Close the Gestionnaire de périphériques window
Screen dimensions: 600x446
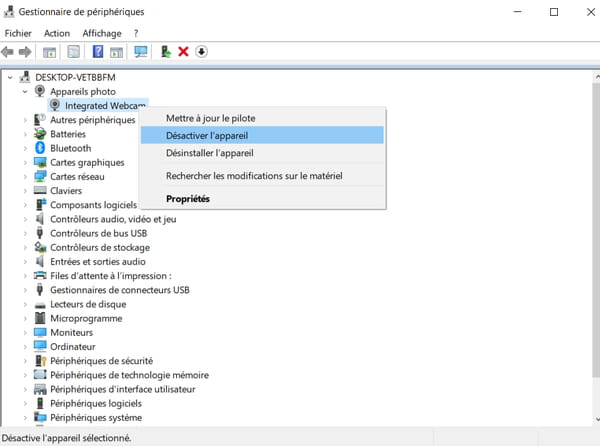point(590,12)
